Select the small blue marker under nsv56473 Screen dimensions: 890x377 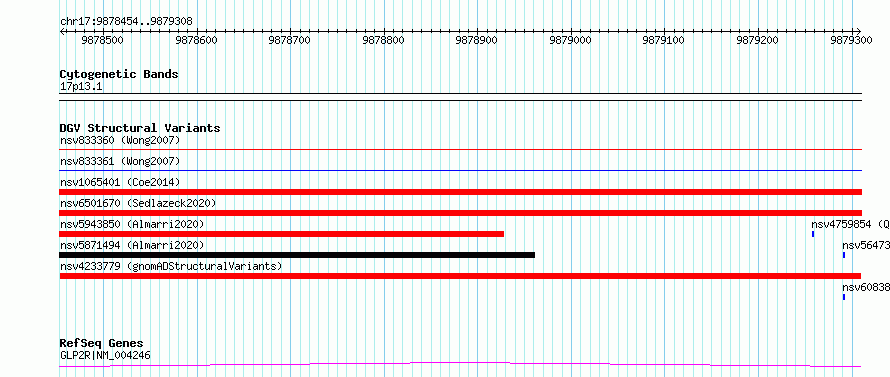click(x=843, y=255)
